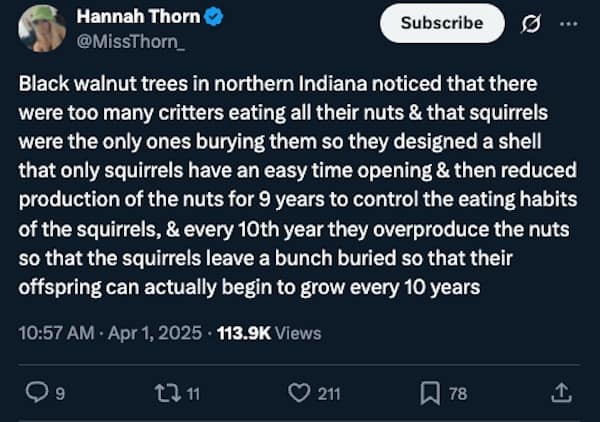Open the three-dot more options menu
Viewport: 600px width, 422px height.
[570, 23]
